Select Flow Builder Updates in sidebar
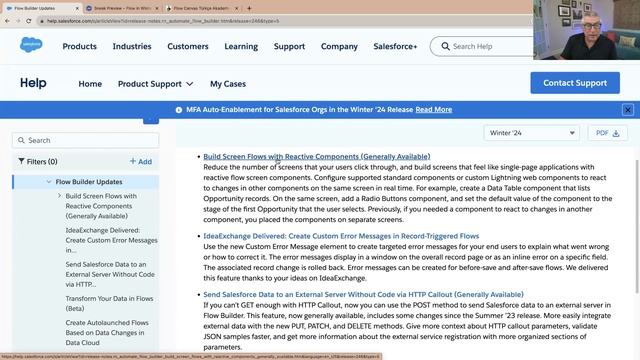Viewport: 640px width, 360px height. tap(89, 182)
